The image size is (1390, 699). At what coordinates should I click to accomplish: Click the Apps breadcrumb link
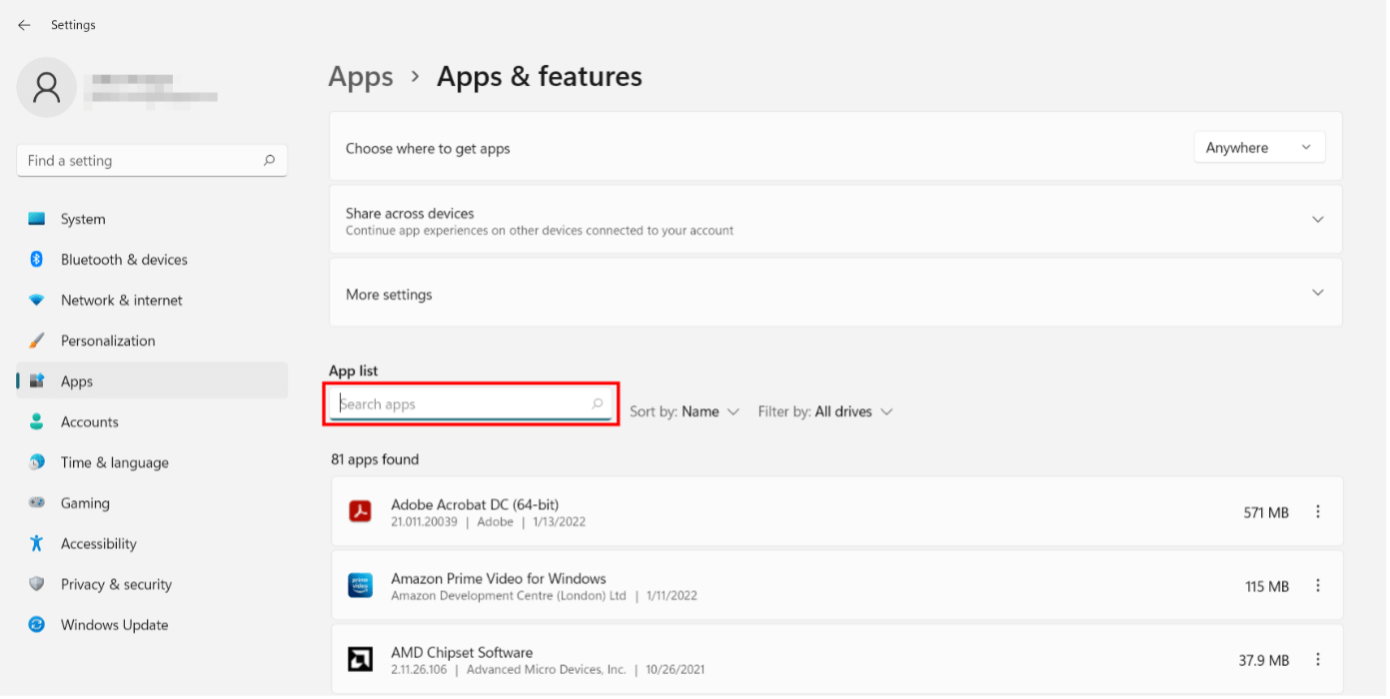point(361,77)
